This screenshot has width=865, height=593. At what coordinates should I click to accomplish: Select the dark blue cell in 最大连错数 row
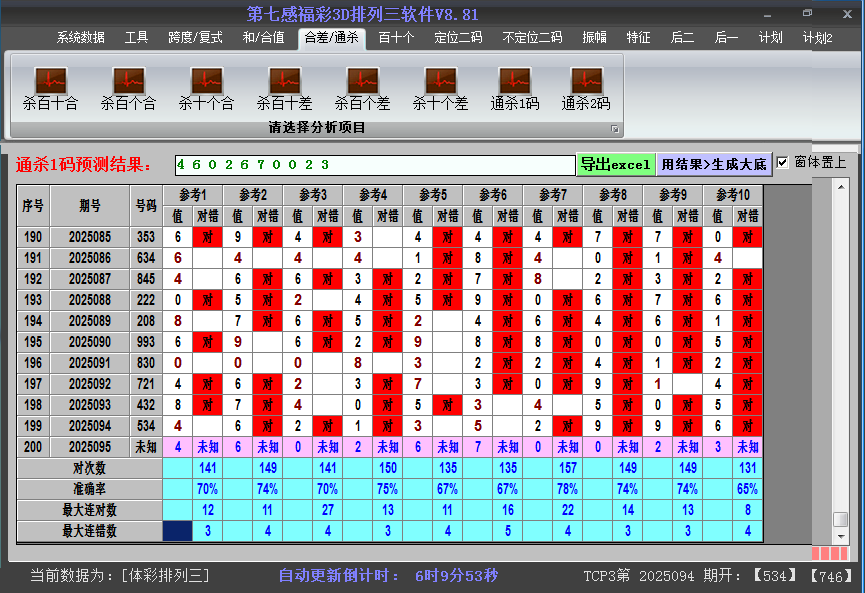coord(177,531)
